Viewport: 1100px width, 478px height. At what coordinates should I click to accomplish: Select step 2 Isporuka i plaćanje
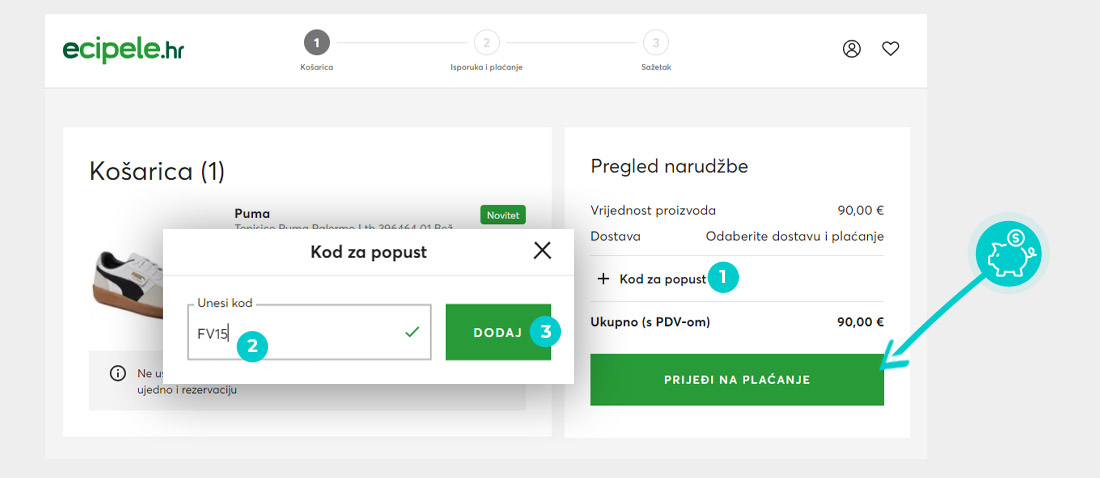(x=486, y=43)
